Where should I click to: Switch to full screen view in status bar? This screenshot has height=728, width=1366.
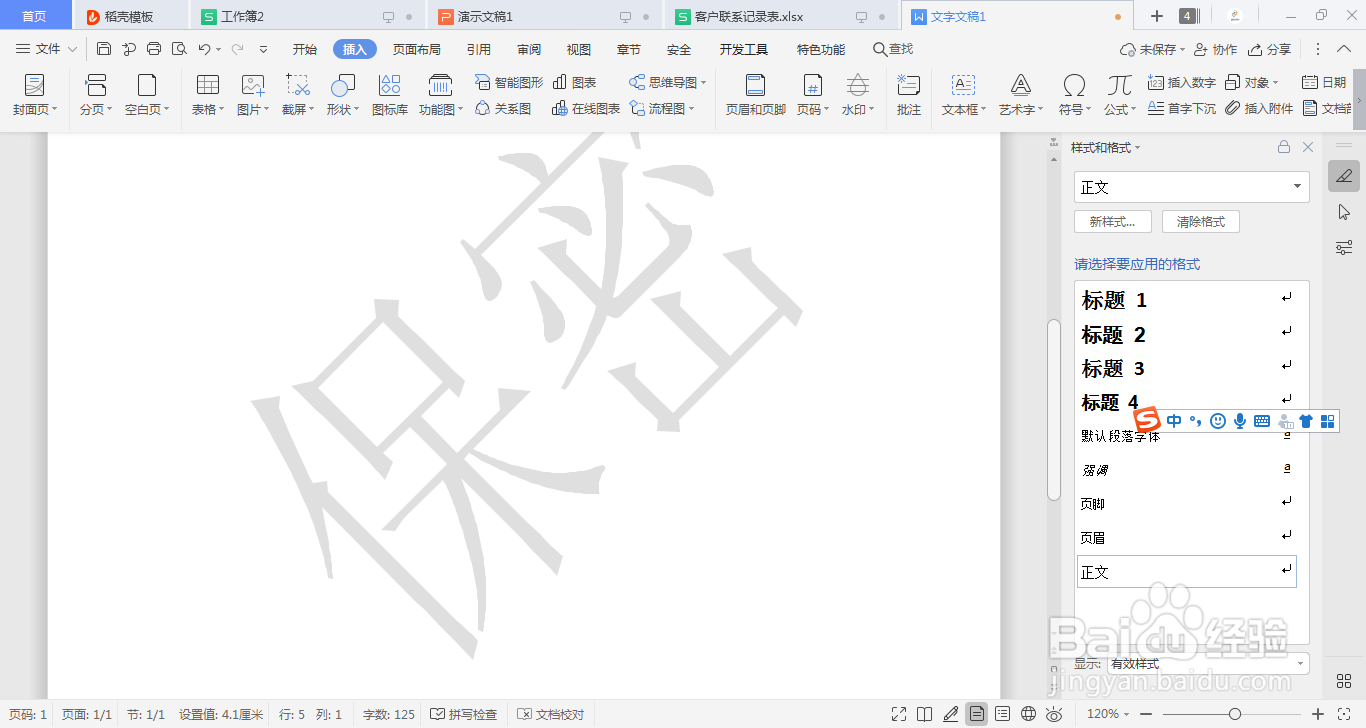tap(899, 714)
